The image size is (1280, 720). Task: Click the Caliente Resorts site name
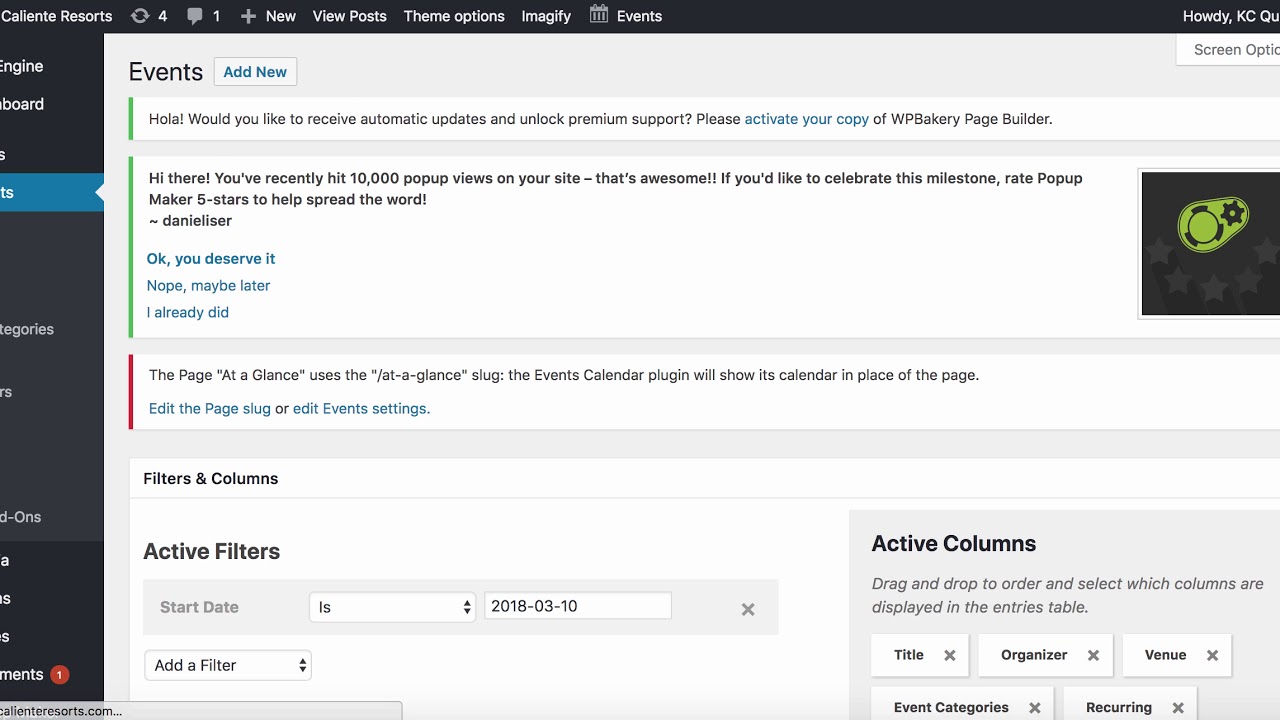[56, 16]
